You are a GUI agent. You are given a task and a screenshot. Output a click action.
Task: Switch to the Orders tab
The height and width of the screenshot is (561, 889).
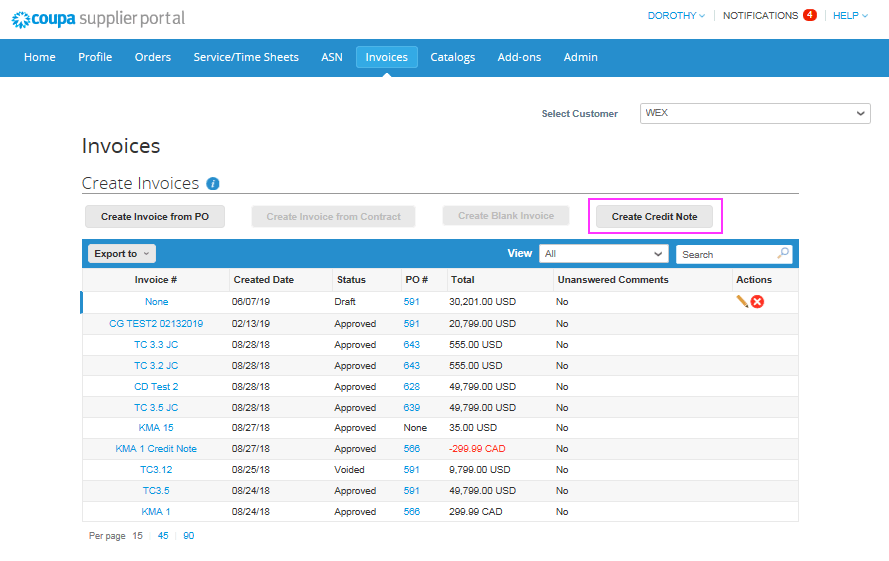pos(153,57)
